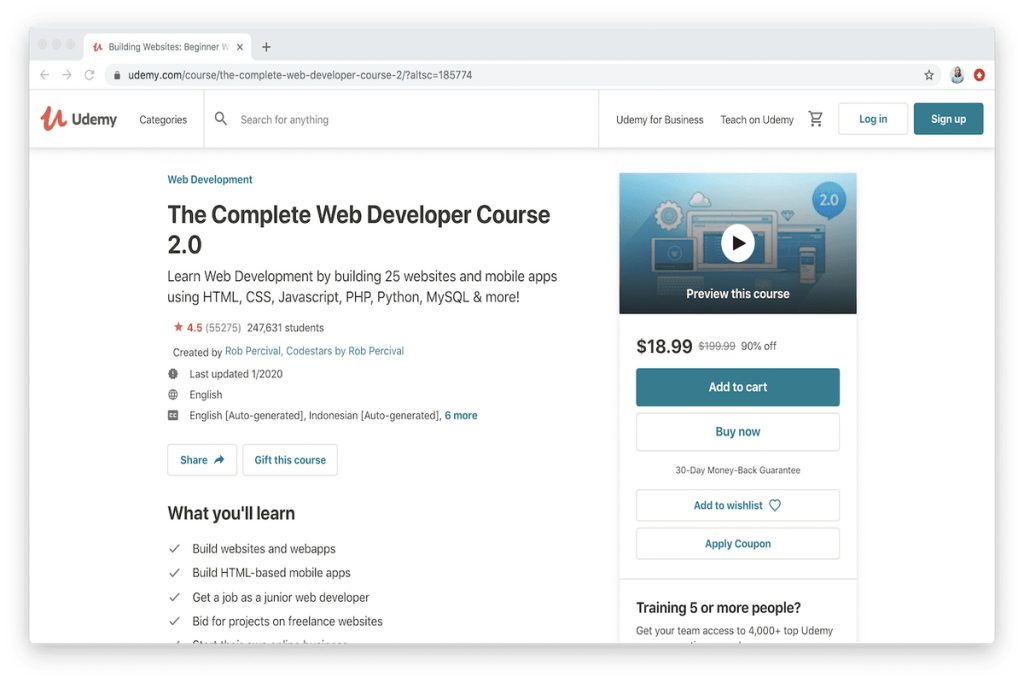The height and width of the screenshot is (683, 1024).
Task: Click Add to cart button
Action: click(x=738, y=387)
